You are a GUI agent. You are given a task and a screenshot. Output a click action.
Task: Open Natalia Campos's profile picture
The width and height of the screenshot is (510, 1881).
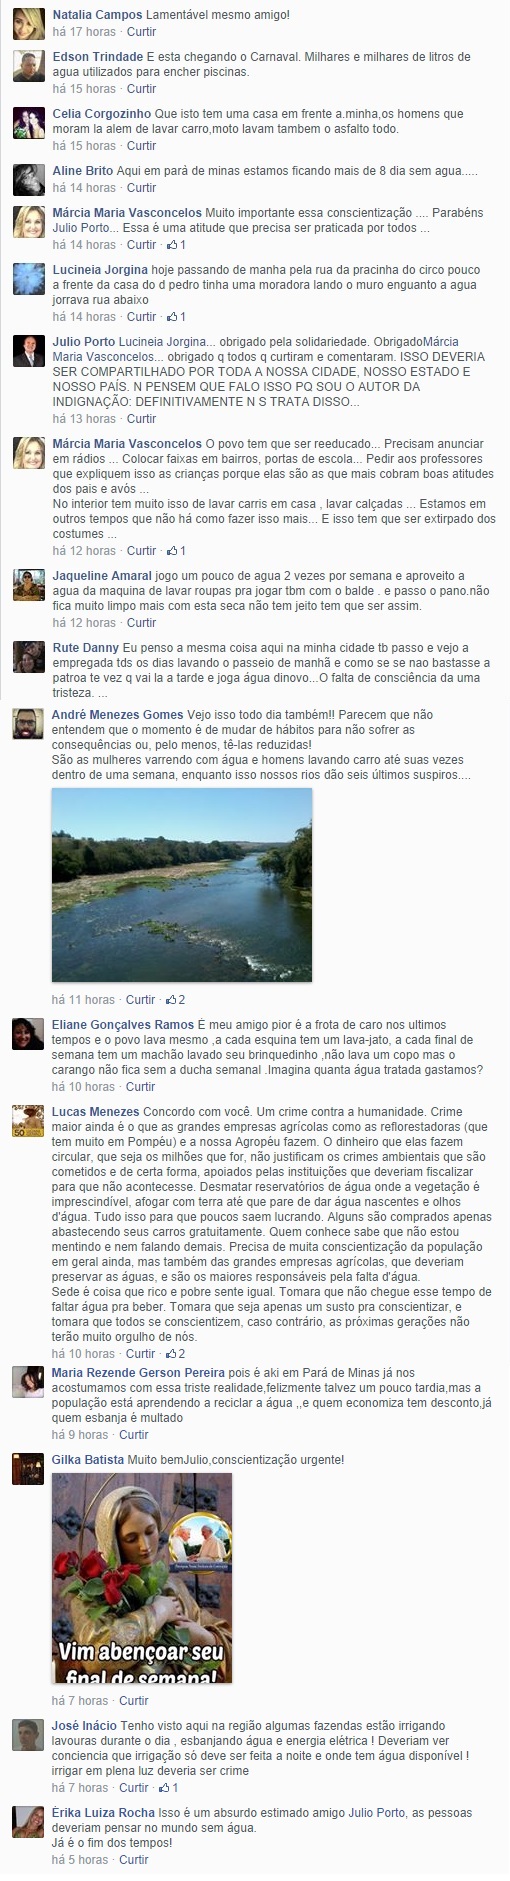tap(28, 23)
